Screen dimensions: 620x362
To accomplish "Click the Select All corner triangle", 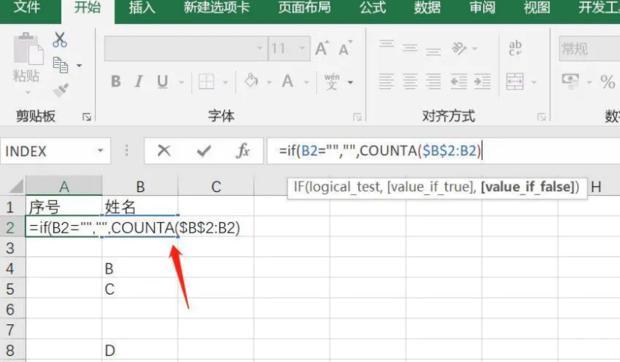I will pos(16,186).
